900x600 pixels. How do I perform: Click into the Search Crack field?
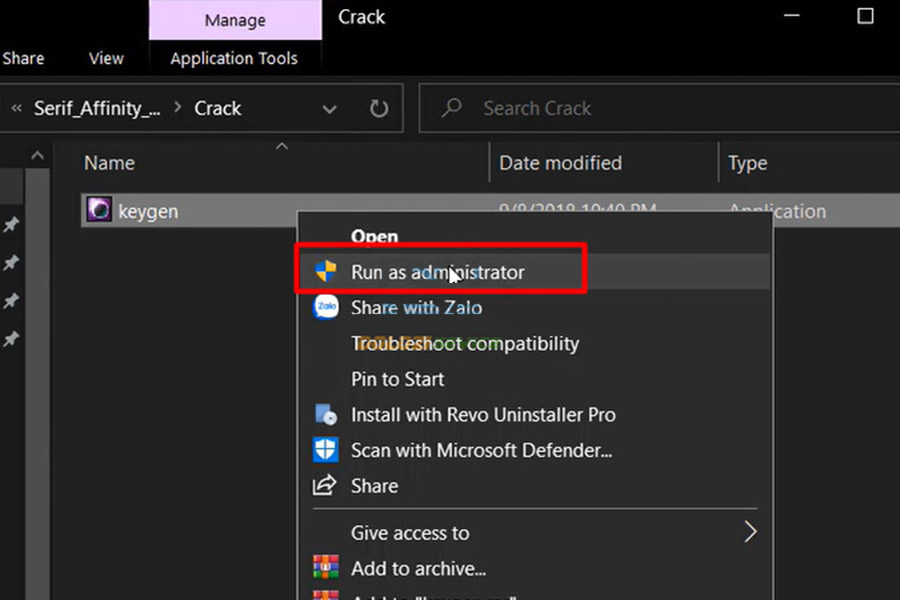tap(660, 108)
